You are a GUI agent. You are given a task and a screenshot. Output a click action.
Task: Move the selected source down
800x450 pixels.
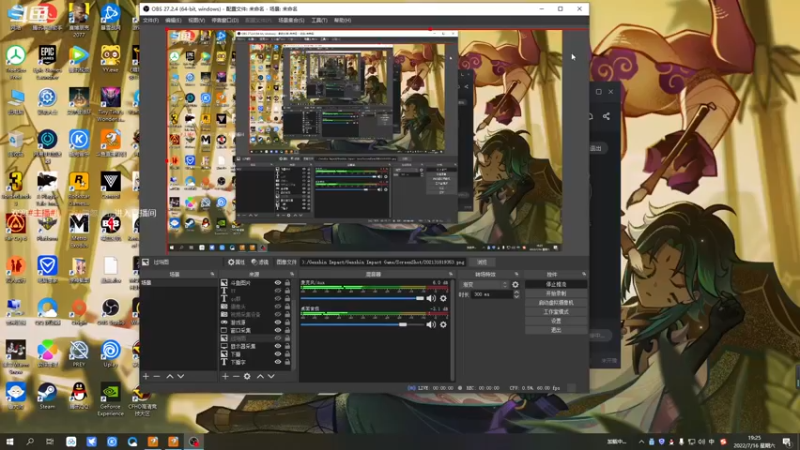271,377
